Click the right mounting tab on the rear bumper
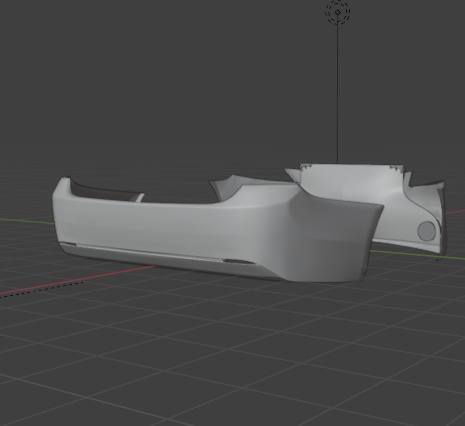The image size is (465, 426). (x=397, y=168)
